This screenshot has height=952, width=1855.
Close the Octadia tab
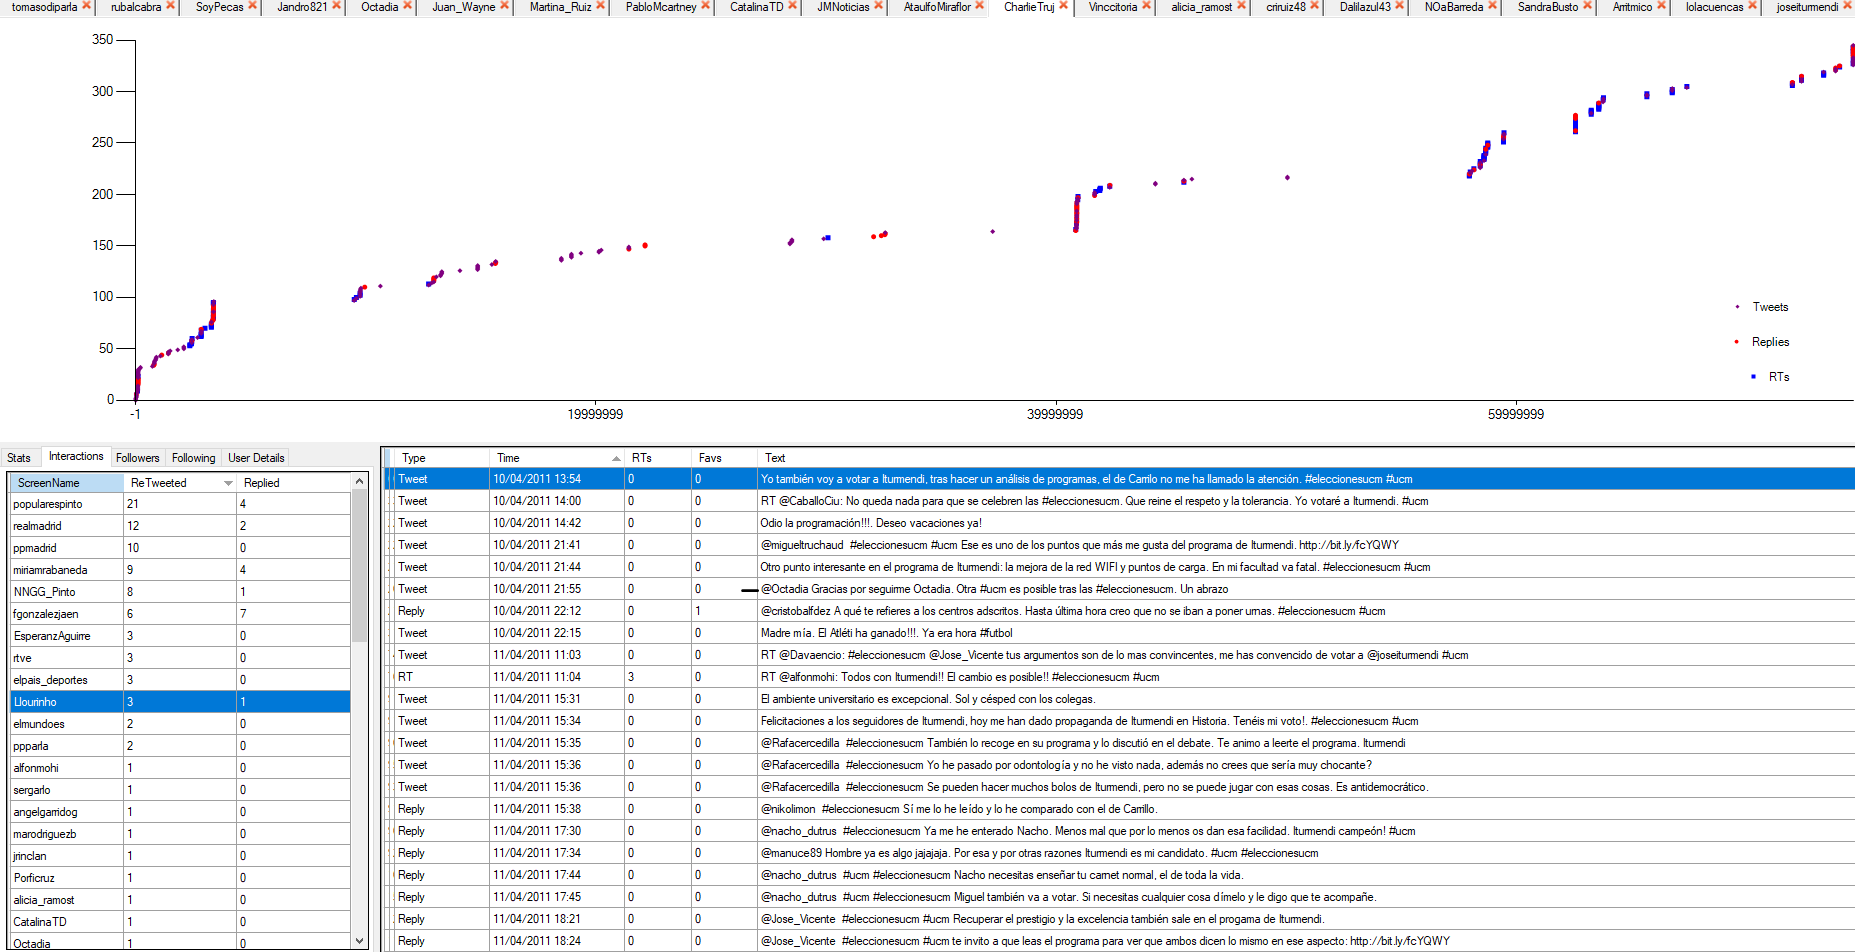pyautogui.click(x=407, y=6)
